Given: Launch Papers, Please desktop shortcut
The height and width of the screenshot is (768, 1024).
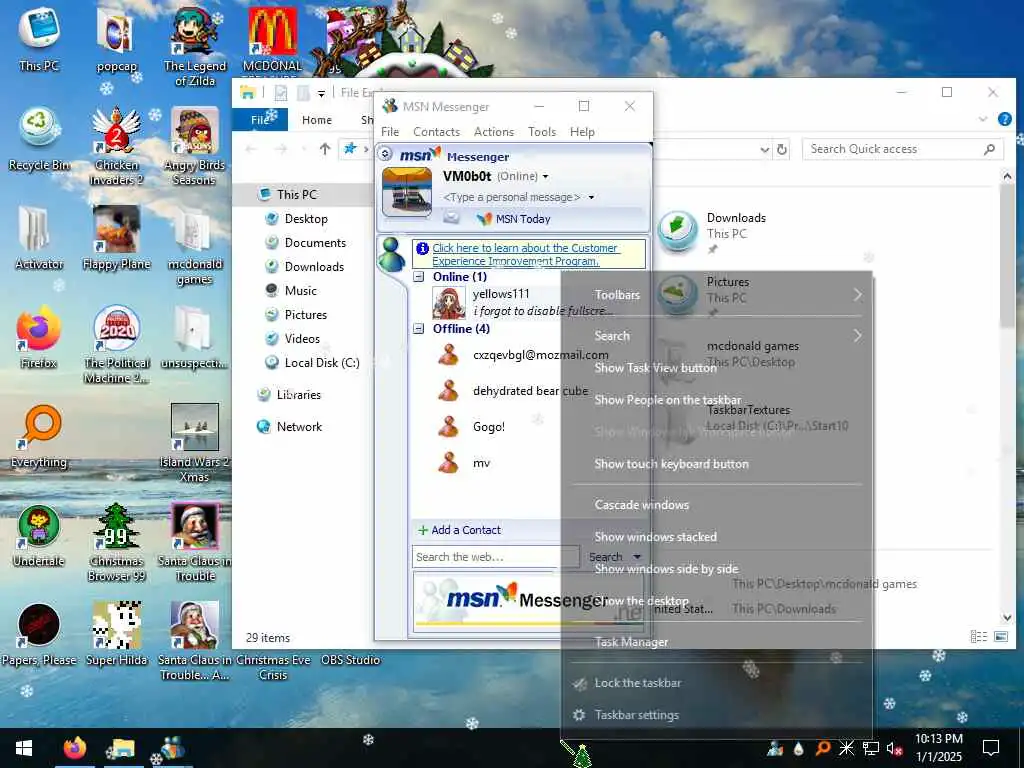Looking at the screenshot, I should point(39,634).
